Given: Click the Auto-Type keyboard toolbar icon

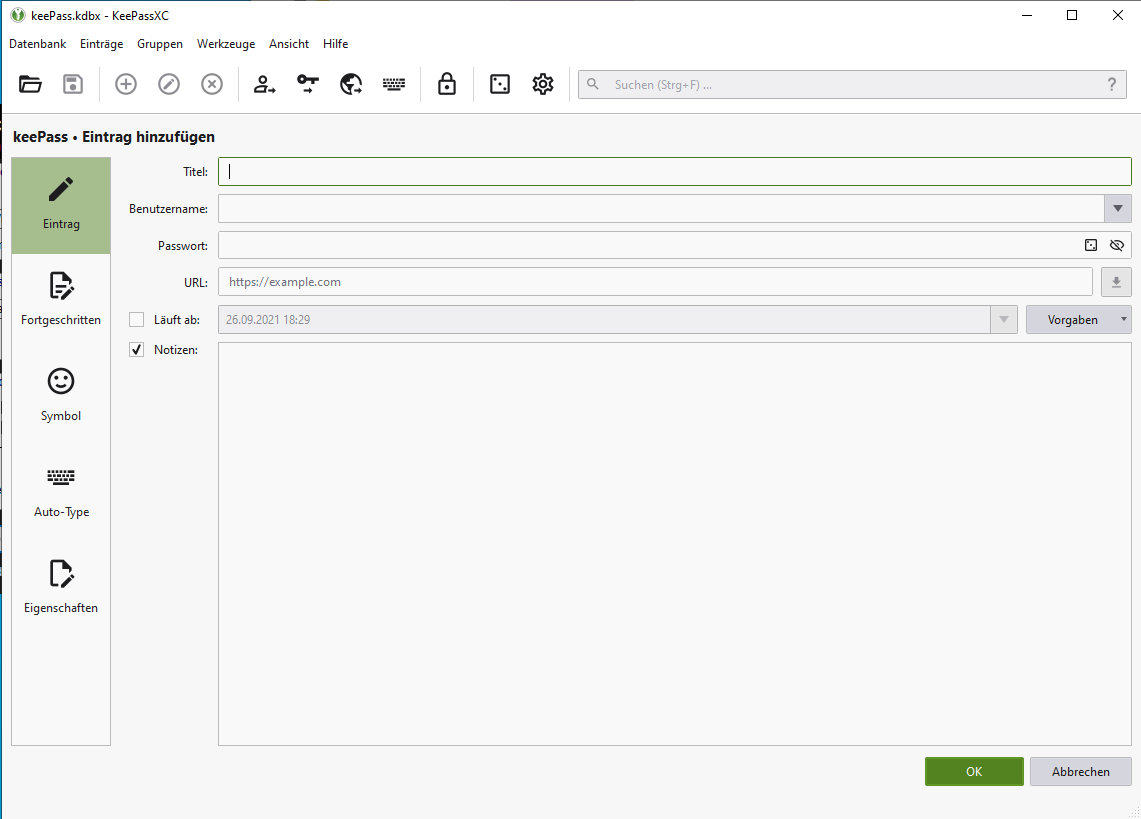Looking at the screenshot, I should click(x=394, y=85).
